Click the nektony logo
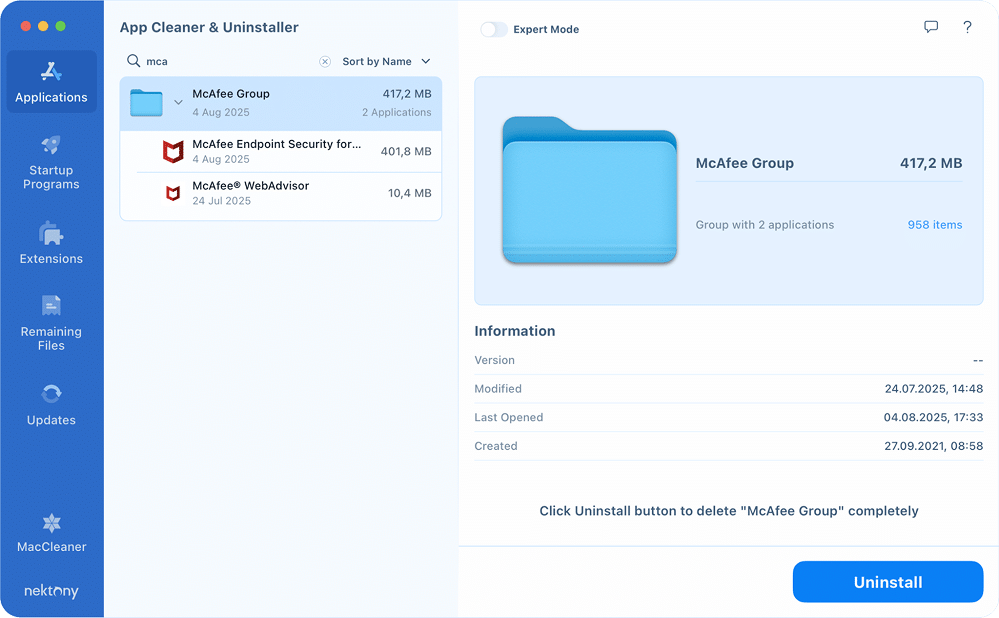 (51, 591)
